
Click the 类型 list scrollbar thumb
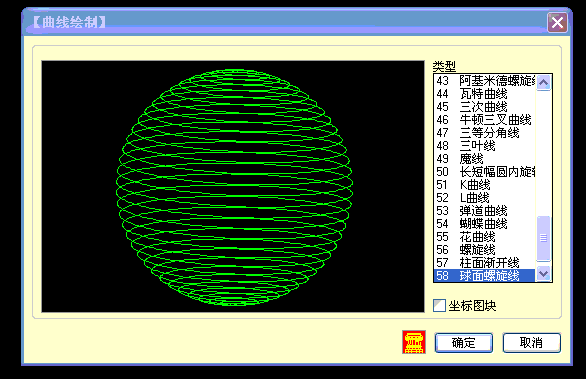543,238
